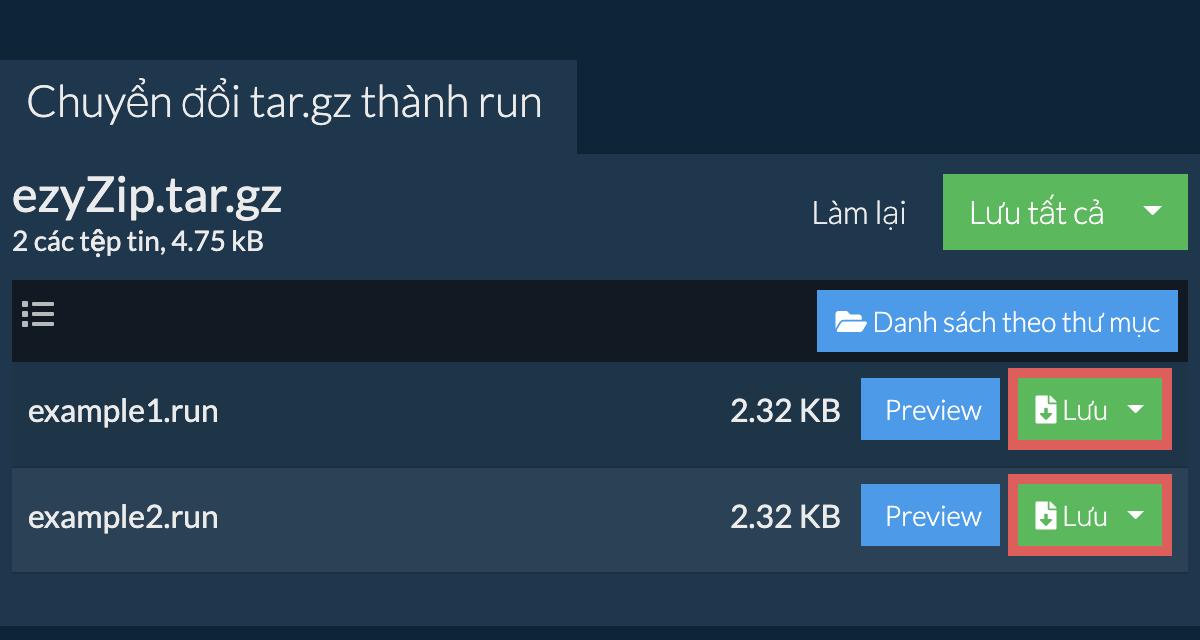Expand the "Lưu tất cả" dropdown arrow
Image resolution: width=1200 pixels, height=640 pixels.
tap(1152, 211)
